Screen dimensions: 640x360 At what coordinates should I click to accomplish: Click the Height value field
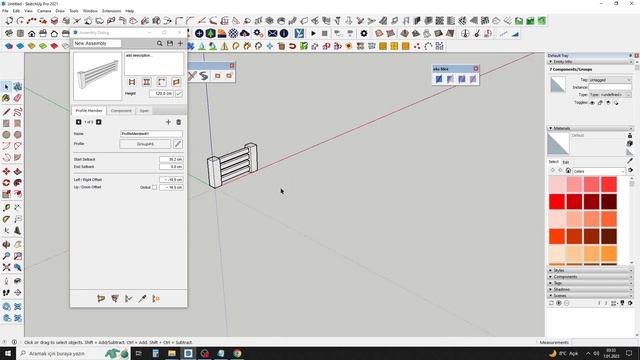(x=161, y=93)
